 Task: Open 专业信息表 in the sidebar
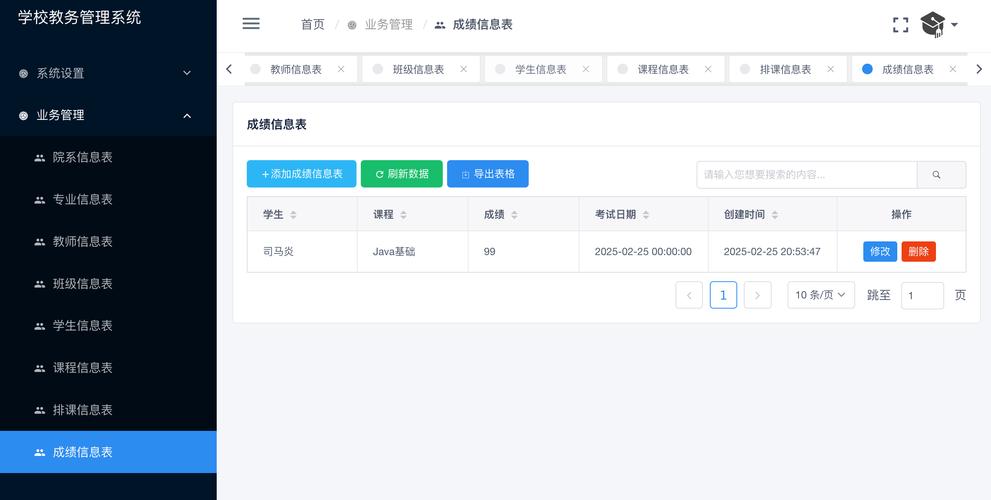108,200
